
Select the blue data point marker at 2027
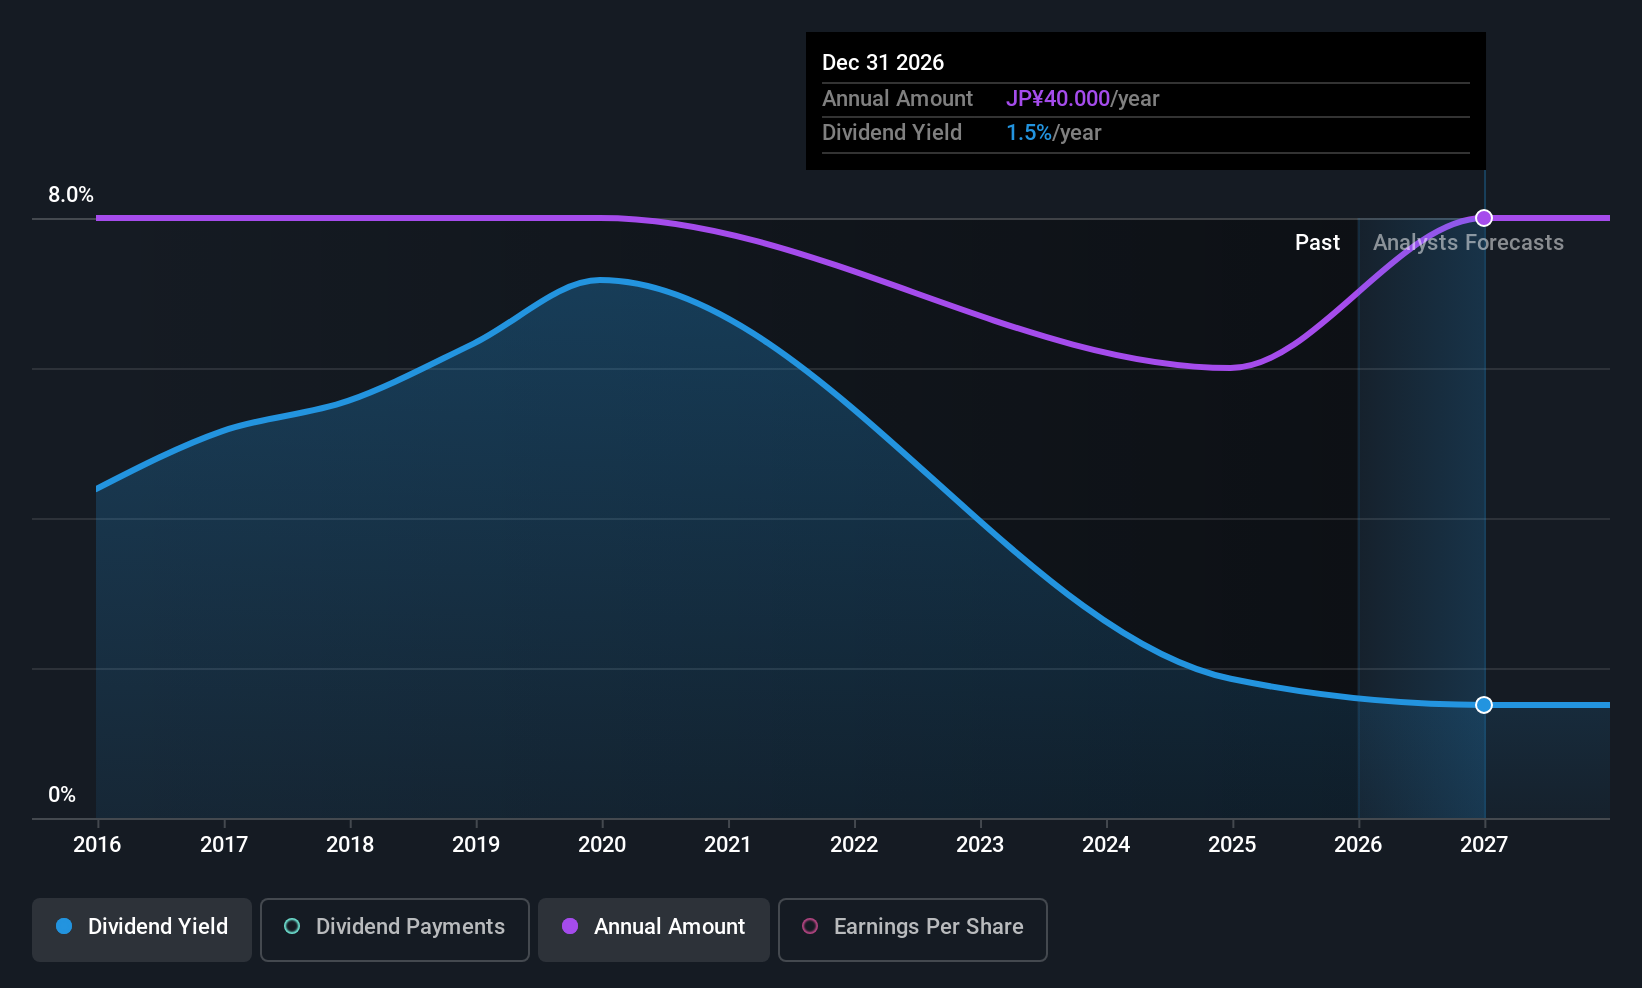click(x=1484, y=705)
